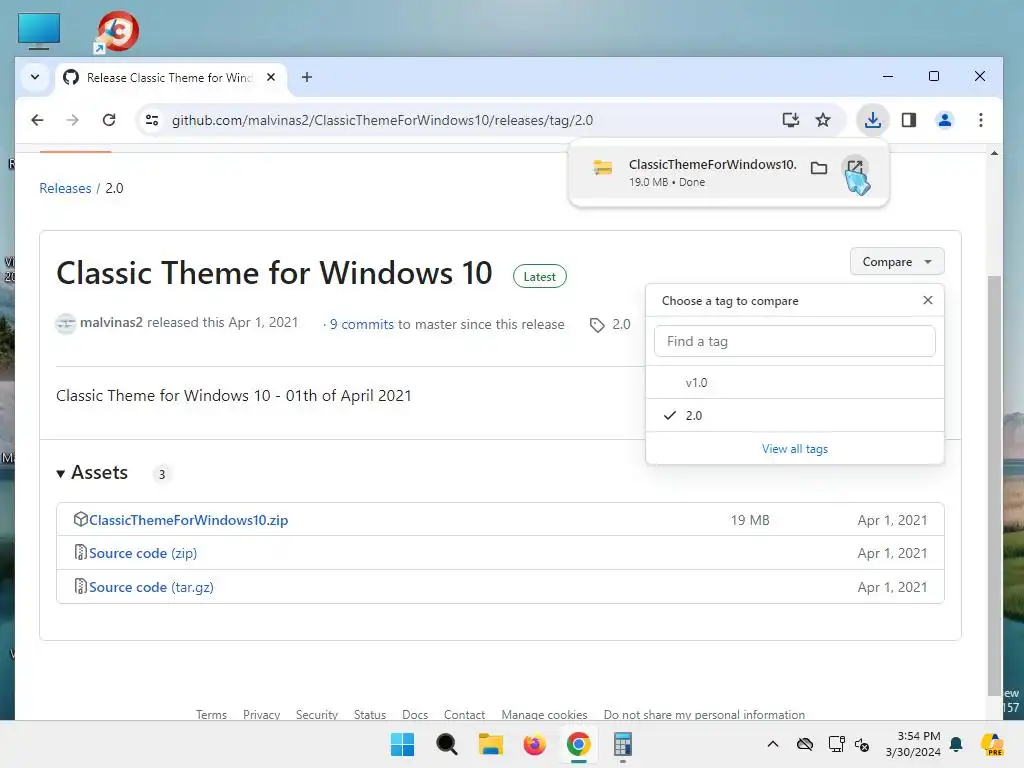Open the 9 commits link
1024x768 pixels.
[x=361, y=325]
